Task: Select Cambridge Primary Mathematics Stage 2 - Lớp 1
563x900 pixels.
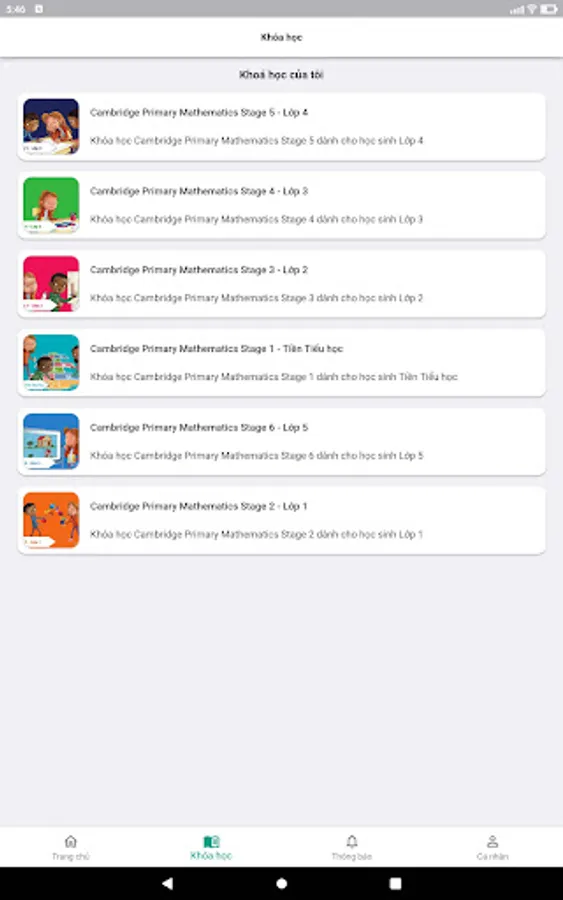Action: [199, 506]
